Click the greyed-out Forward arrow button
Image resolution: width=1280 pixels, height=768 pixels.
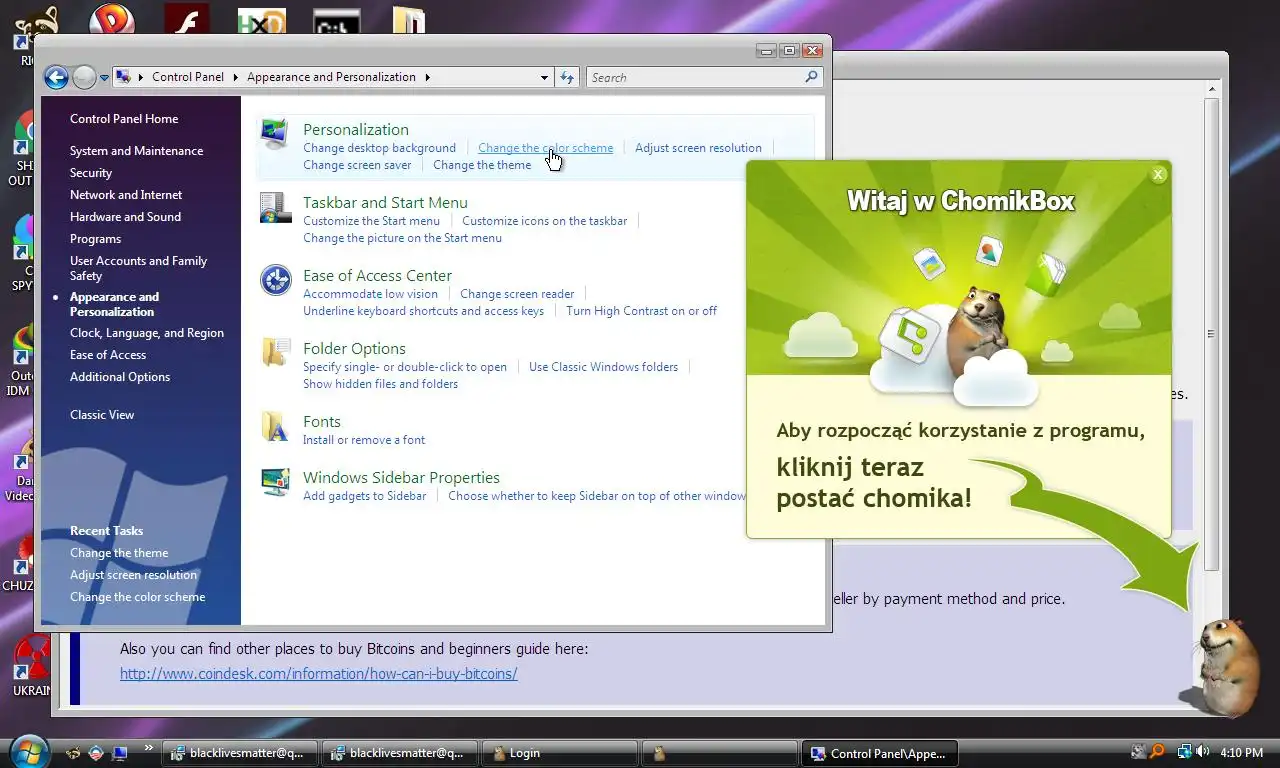pyautogui.click(x=84, y=77)
